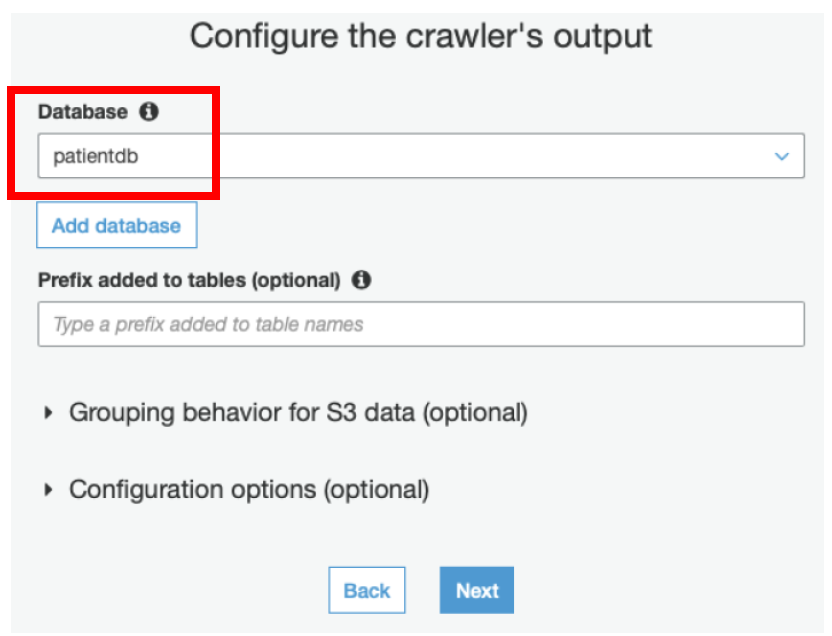The image size is (832, 636).
Task: Return to previous step with Back
Action: tap(367, 590)
